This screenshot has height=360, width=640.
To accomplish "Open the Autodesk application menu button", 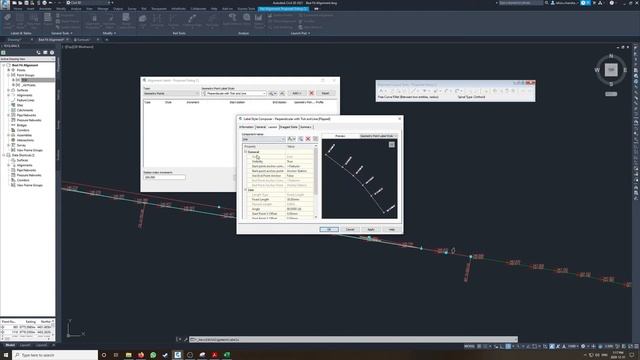I will pos(5,4).
